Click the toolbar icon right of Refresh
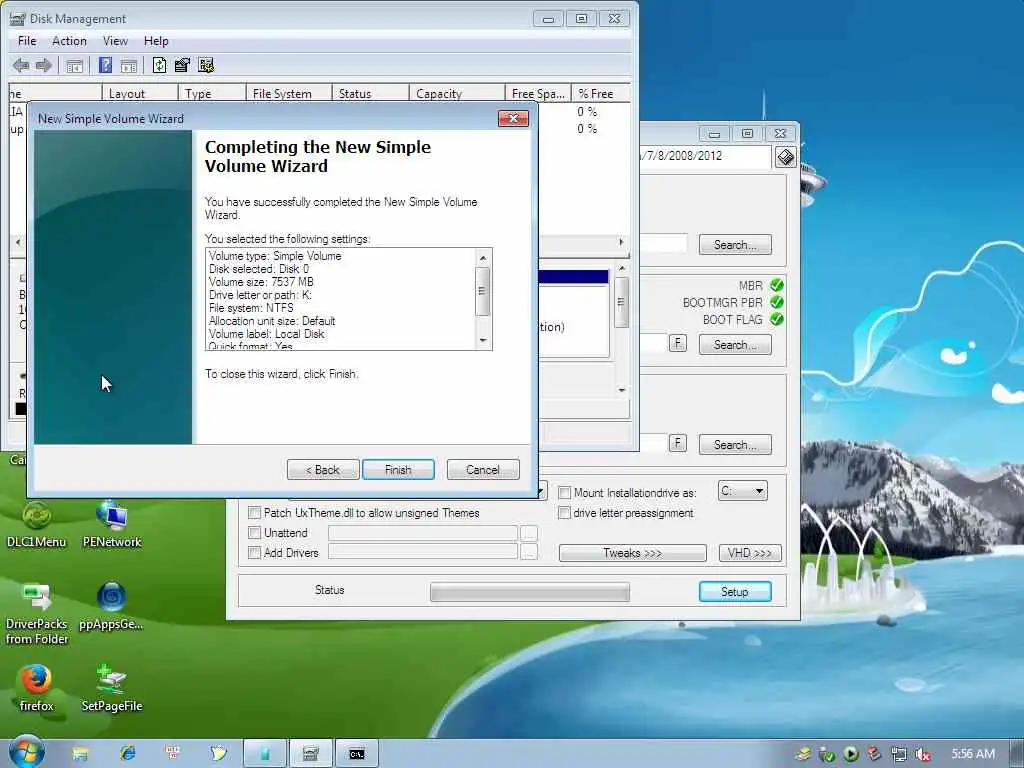 (x=182, y=65)
